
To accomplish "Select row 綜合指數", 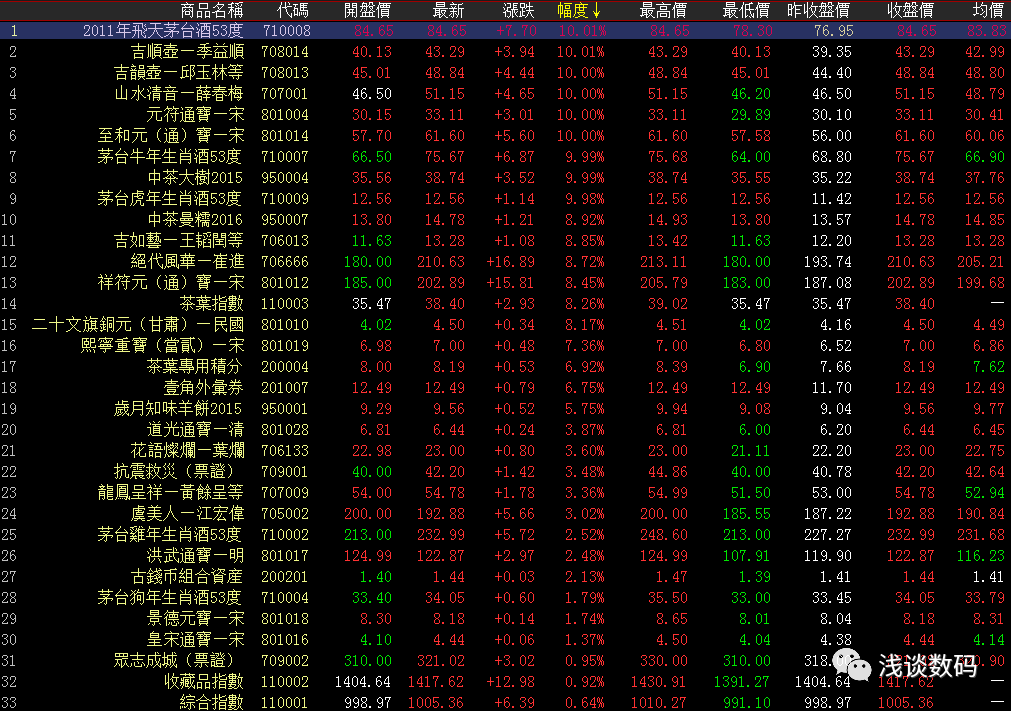I will 506,702.
